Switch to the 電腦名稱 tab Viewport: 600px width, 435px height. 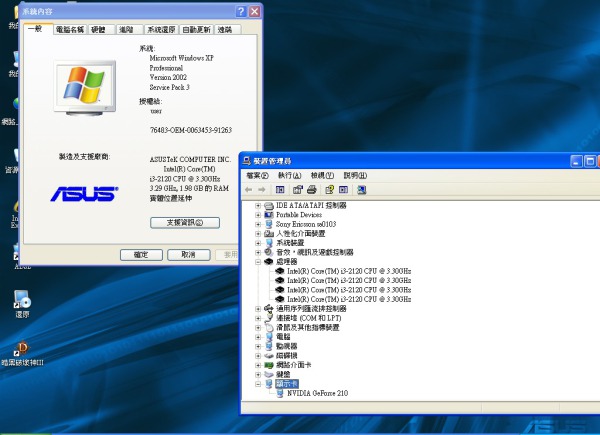click(70, 29)
